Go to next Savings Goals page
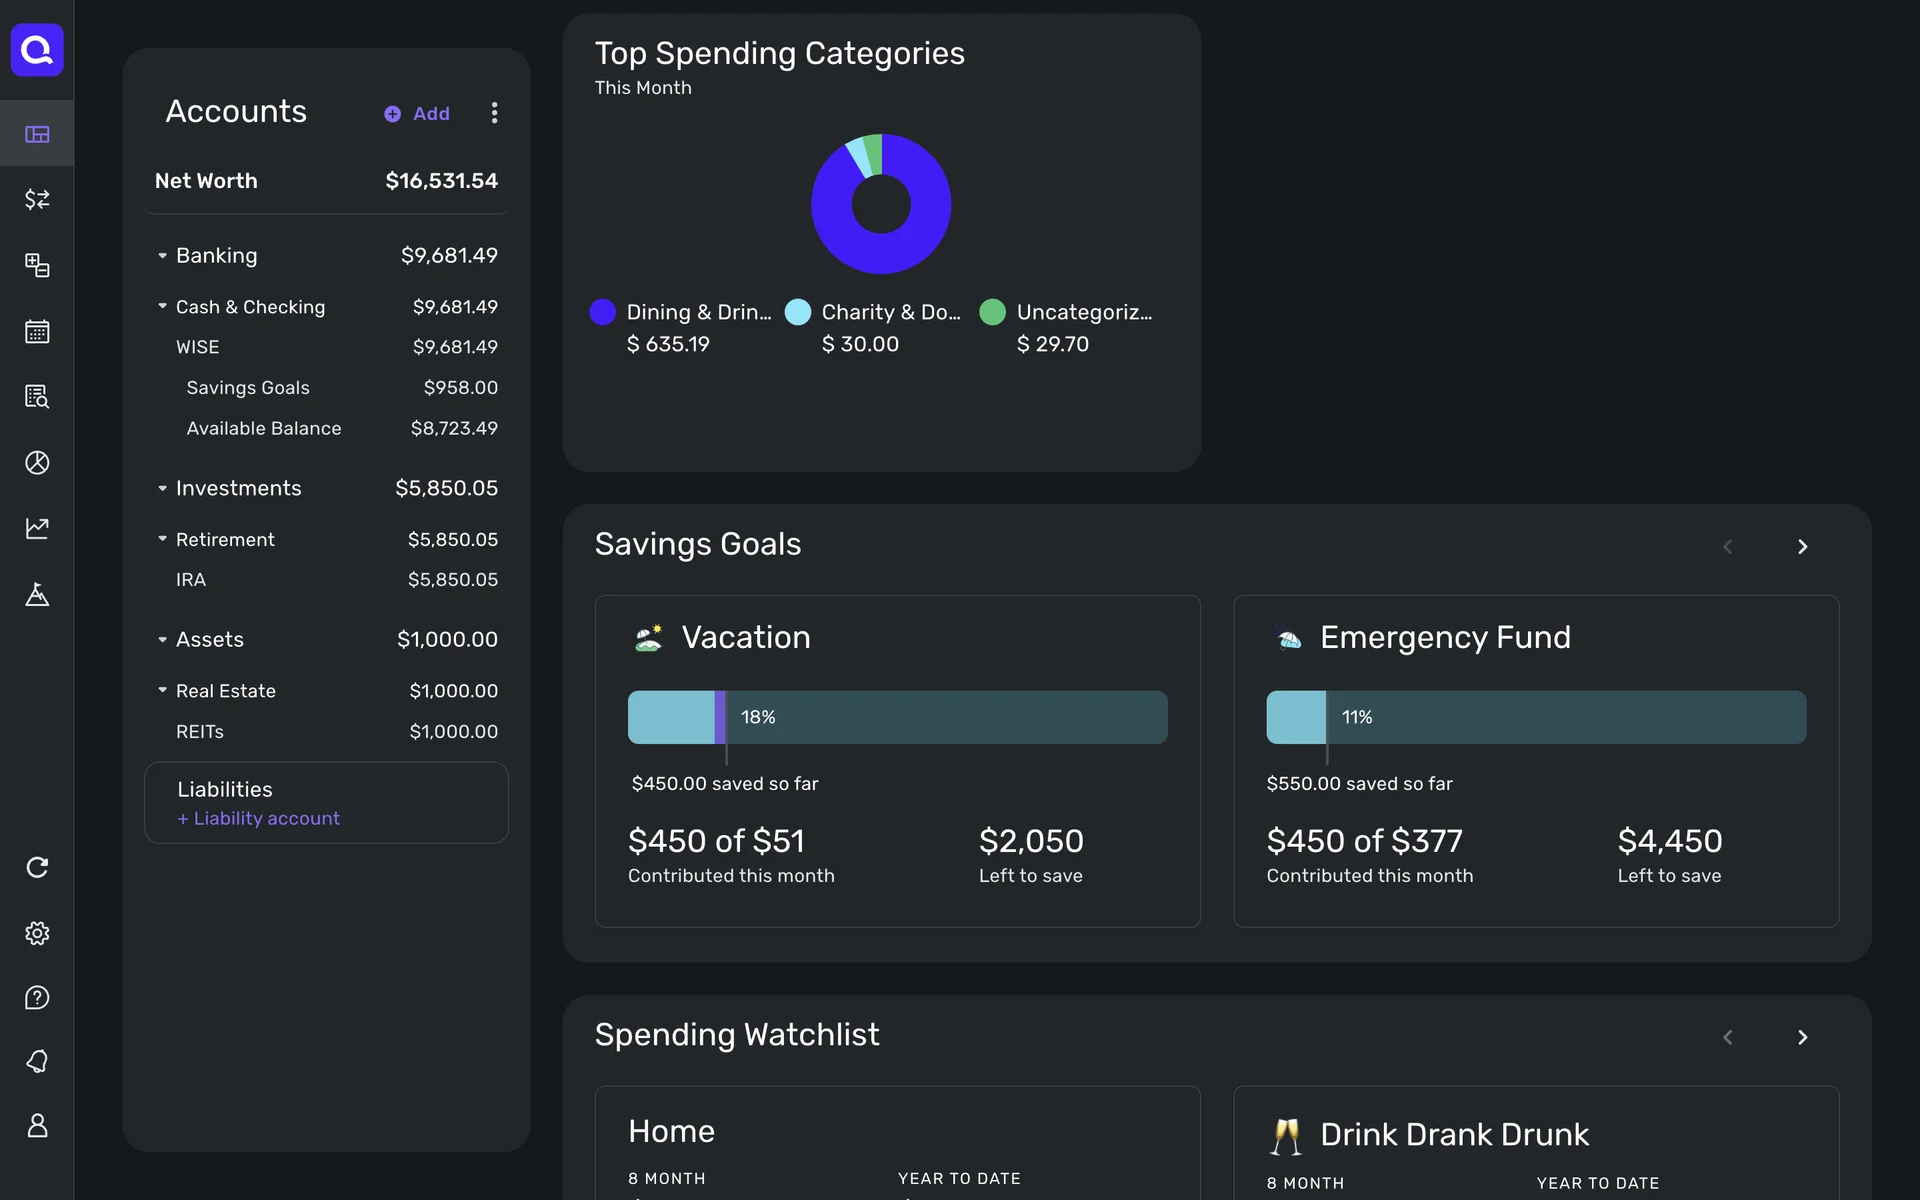Image resolution: width=1920 pixels, height=1200 pixels. (x=1802, y=547)
